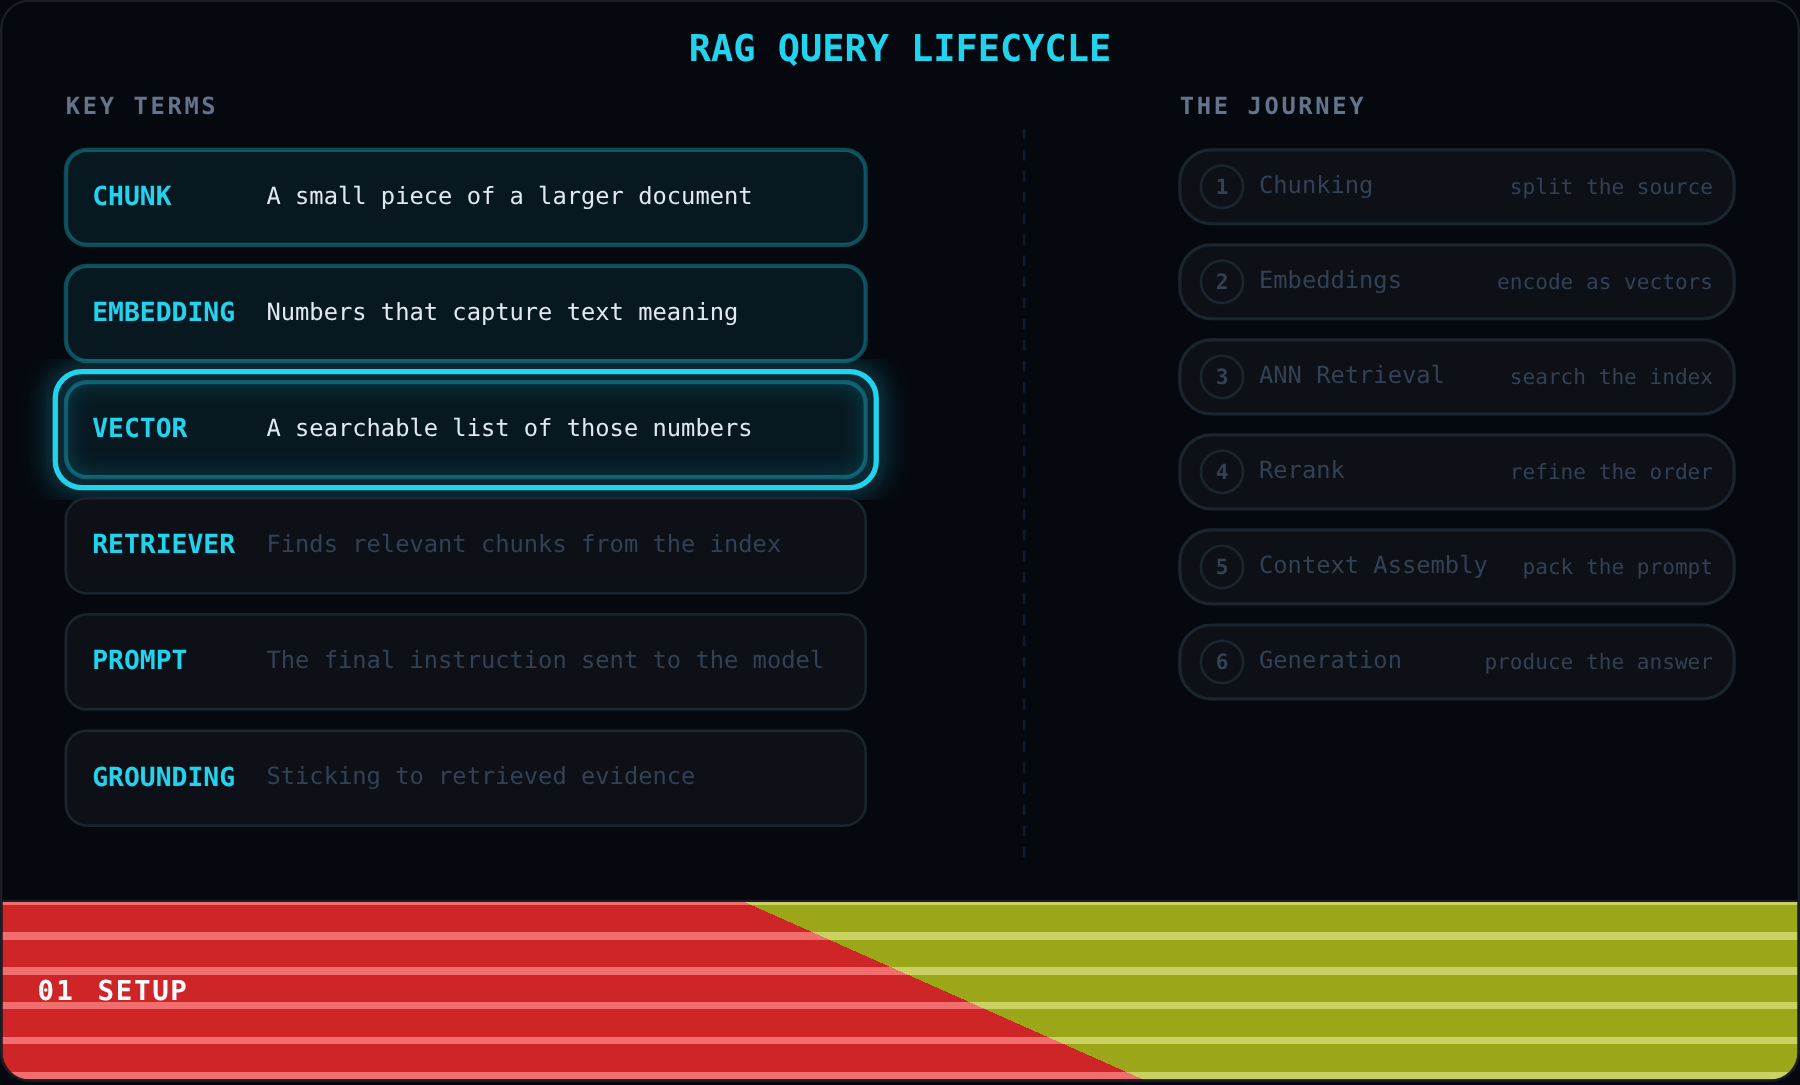Click the step 5 circle for Context Assembly
This screenshot has height=1085, width=1800.
1222,567
